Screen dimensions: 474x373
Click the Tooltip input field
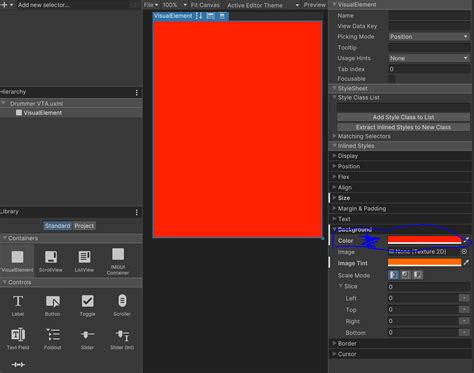[429, 48]
